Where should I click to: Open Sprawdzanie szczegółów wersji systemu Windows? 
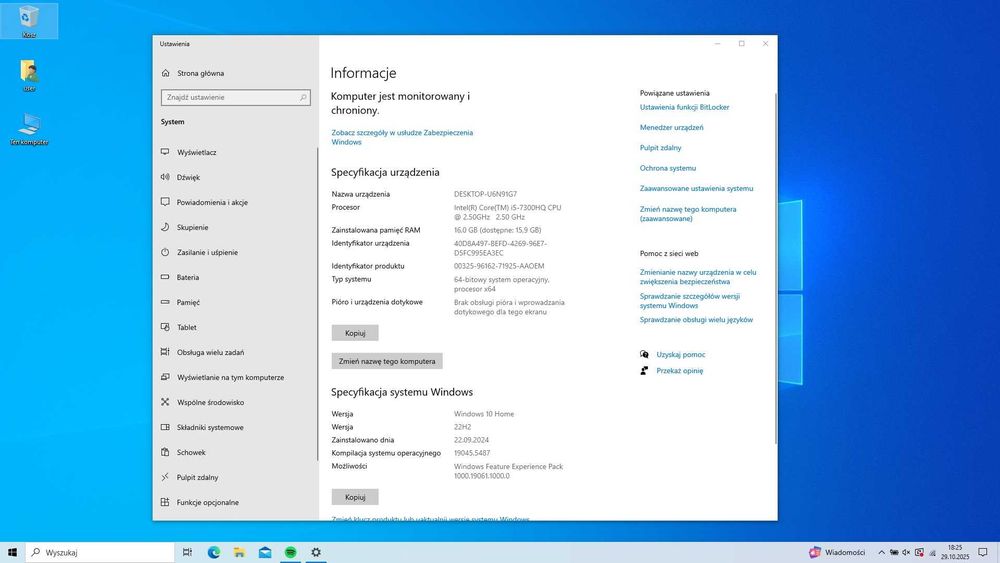click(x=689, y=301)
